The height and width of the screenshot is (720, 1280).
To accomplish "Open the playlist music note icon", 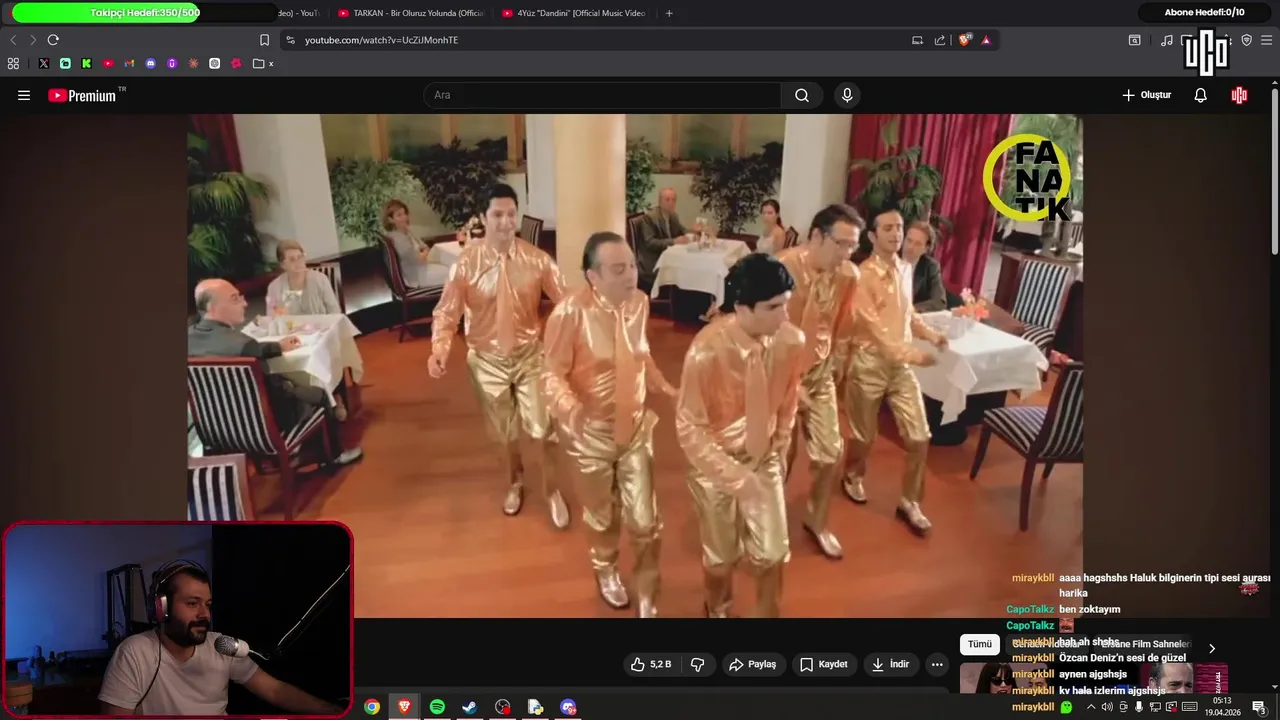I will [1166, 40].
